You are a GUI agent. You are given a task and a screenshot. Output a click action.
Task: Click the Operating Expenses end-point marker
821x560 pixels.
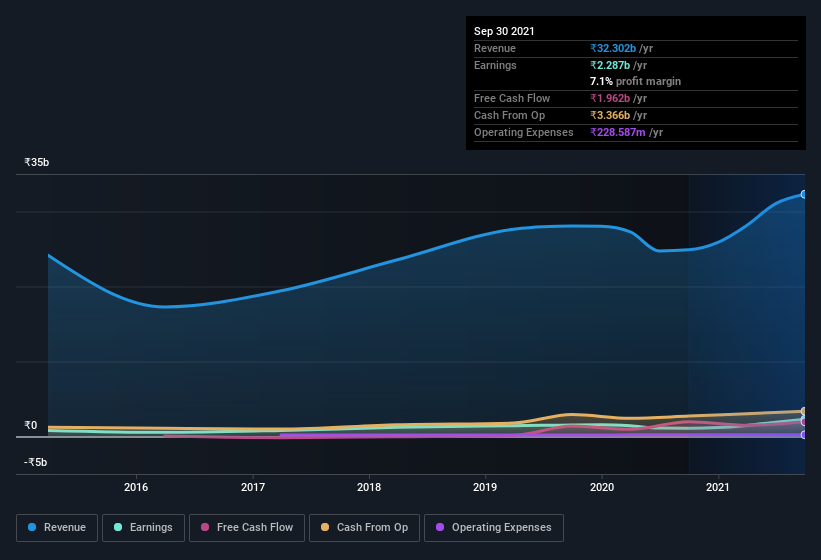click(x=804, y=435)
